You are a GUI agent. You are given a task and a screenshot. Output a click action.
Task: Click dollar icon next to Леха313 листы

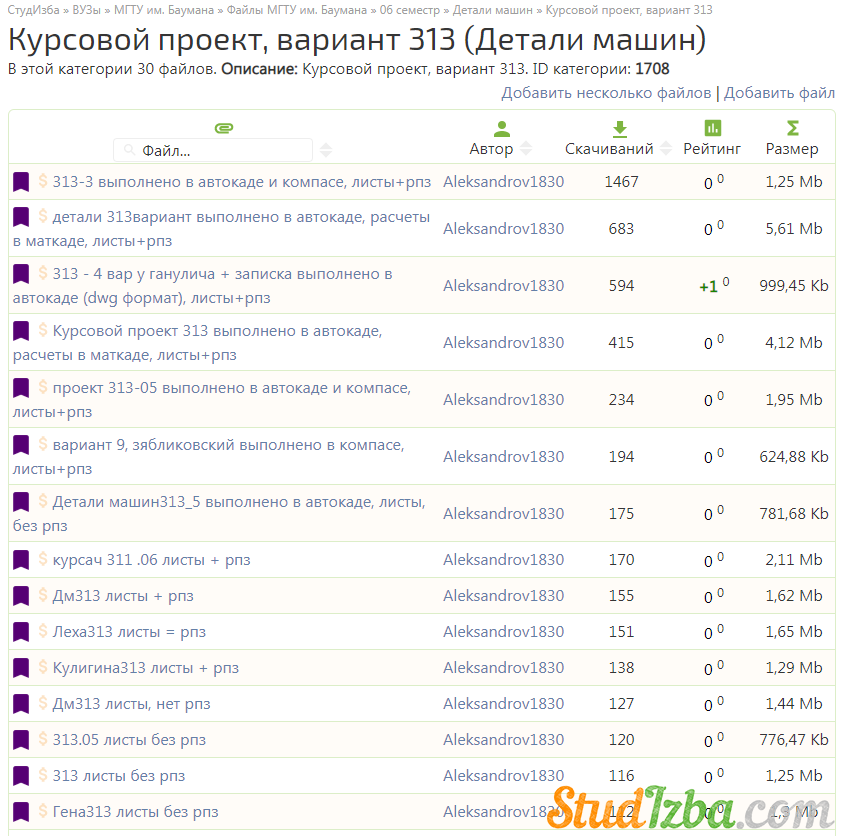click(x=43, y=630)
